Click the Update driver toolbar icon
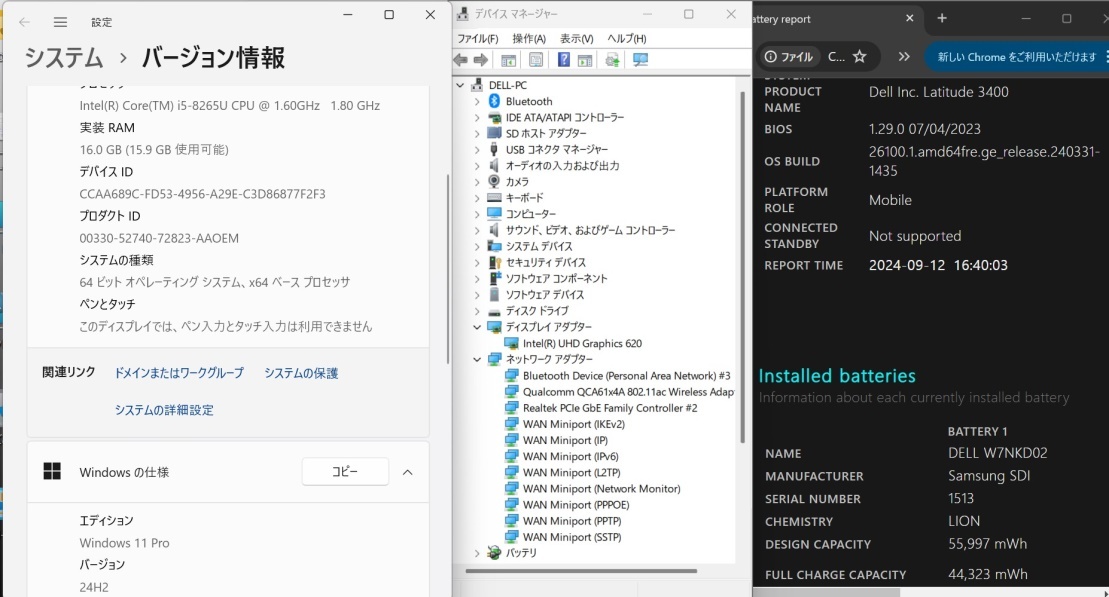This screenshot has width=1109, height=597. (612, 60)
